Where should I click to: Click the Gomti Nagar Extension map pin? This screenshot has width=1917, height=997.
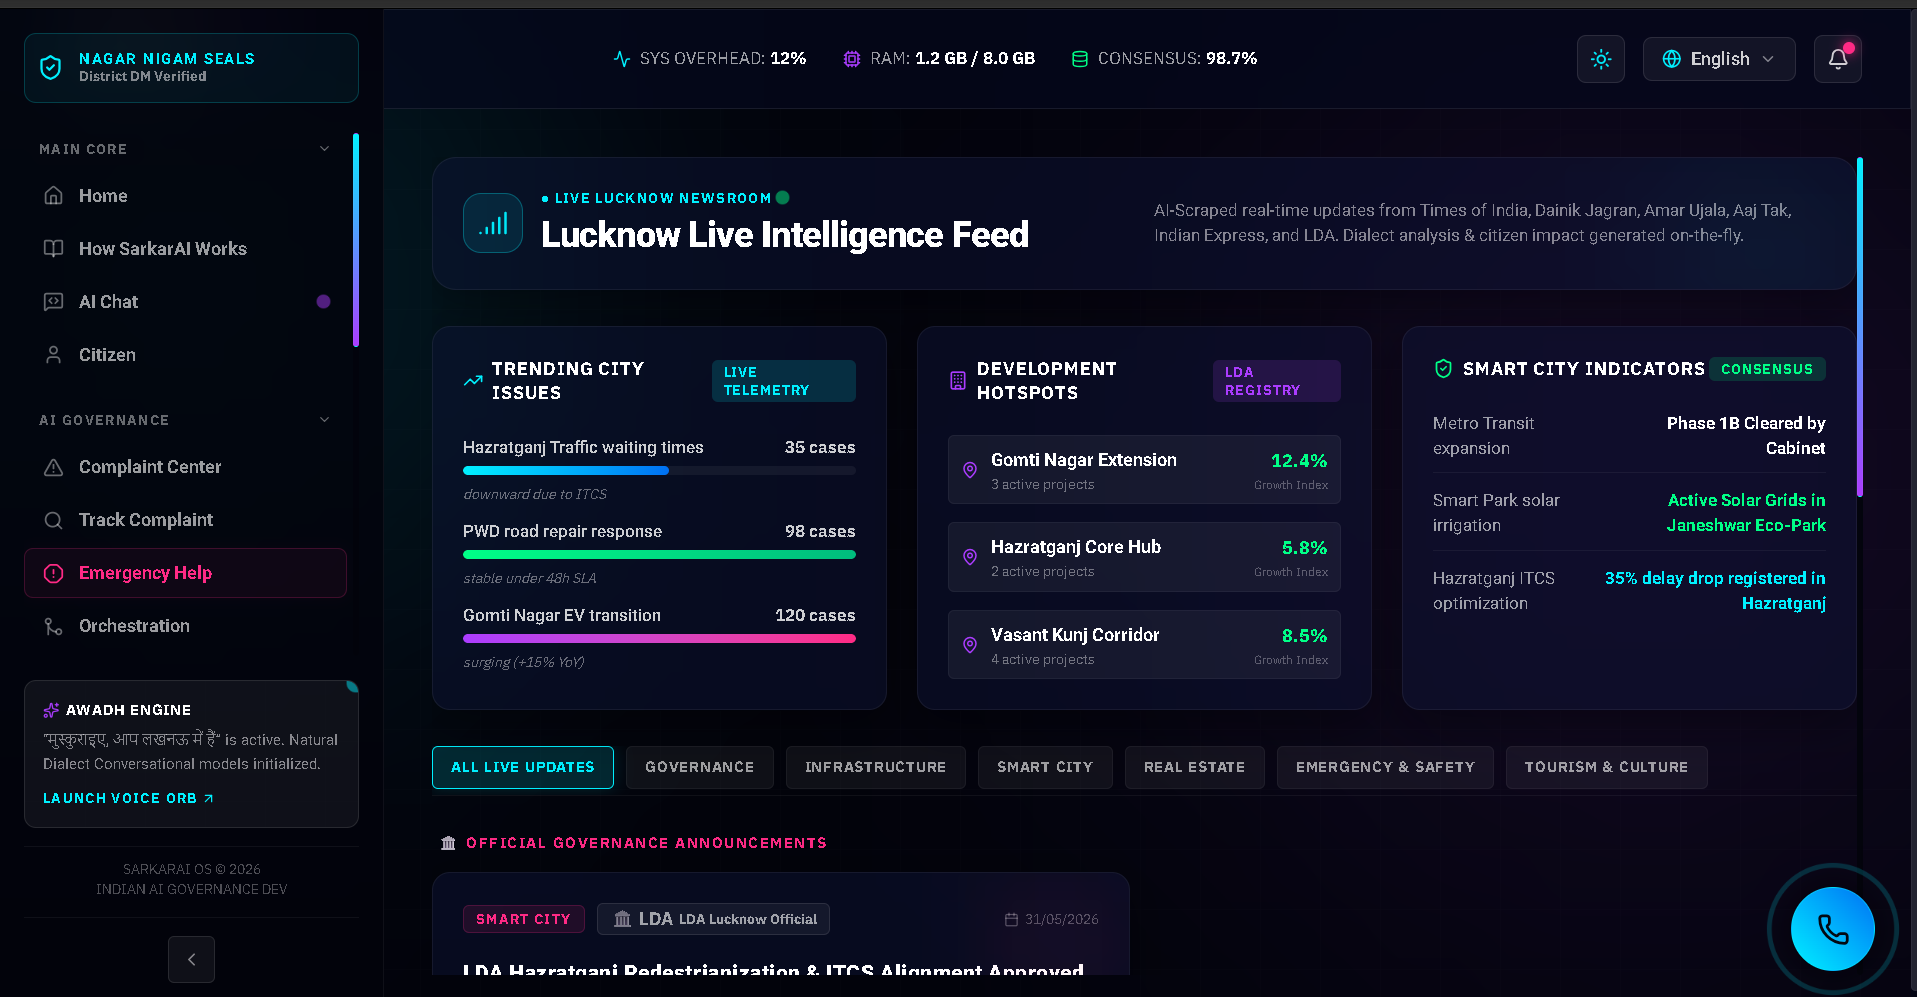pos(970,470)
